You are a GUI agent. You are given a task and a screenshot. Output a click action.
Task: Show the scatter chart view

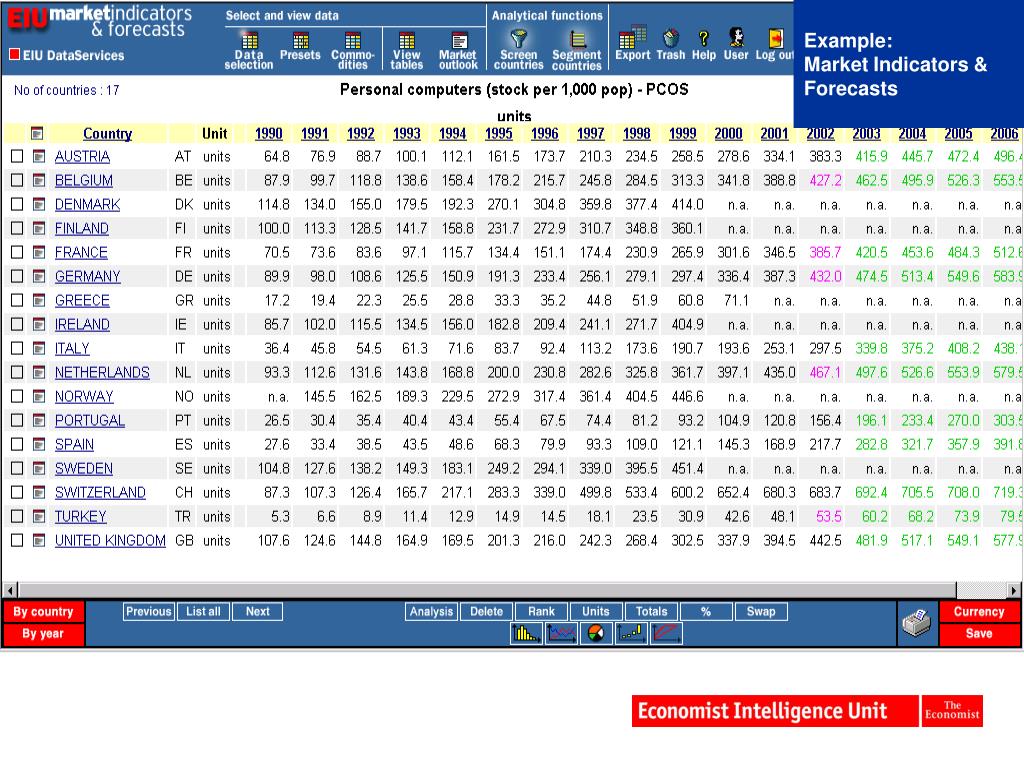pos(632,633)
